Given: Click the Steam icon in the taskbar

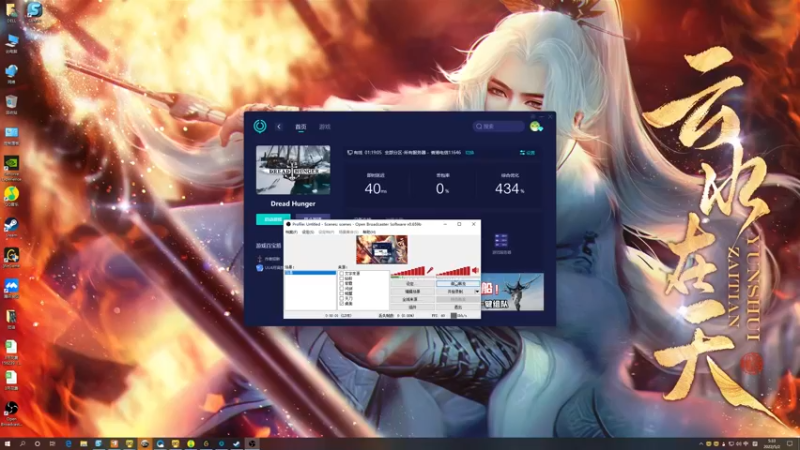Looking at the screenshot, I should click(x=237, y=444).
